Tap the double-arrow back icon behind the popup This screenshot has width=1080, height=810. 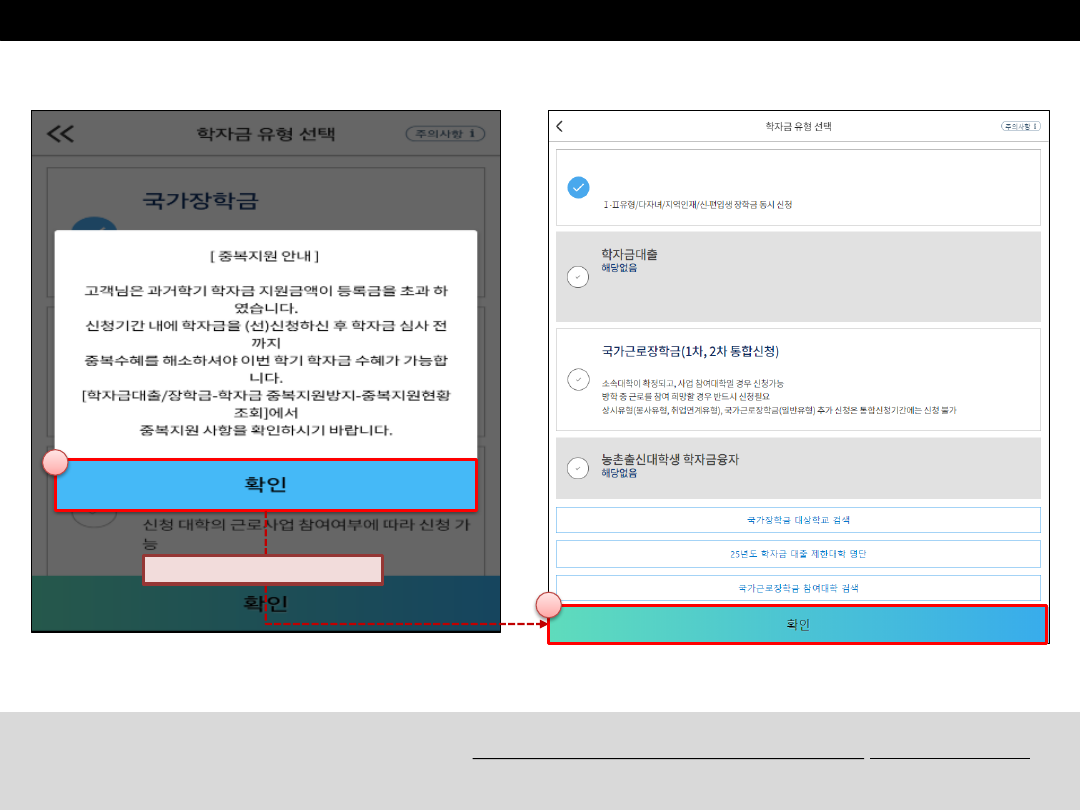(61, 134)
